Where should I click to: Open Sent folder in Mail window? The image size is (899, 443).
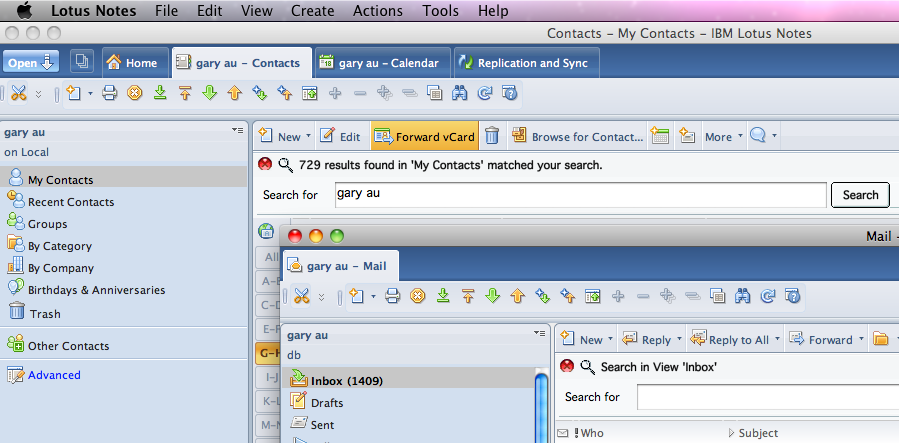322,425
